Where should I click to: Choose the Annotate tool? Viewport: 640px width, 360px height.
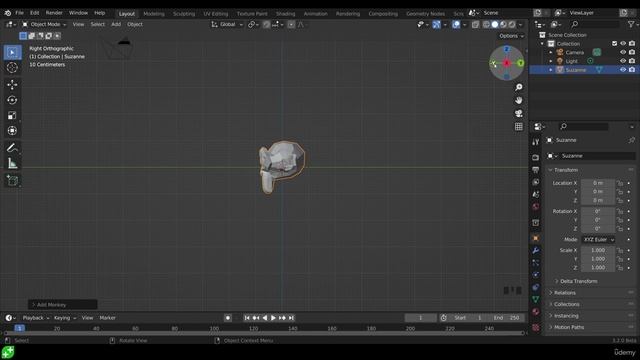(x=12, y=148)
